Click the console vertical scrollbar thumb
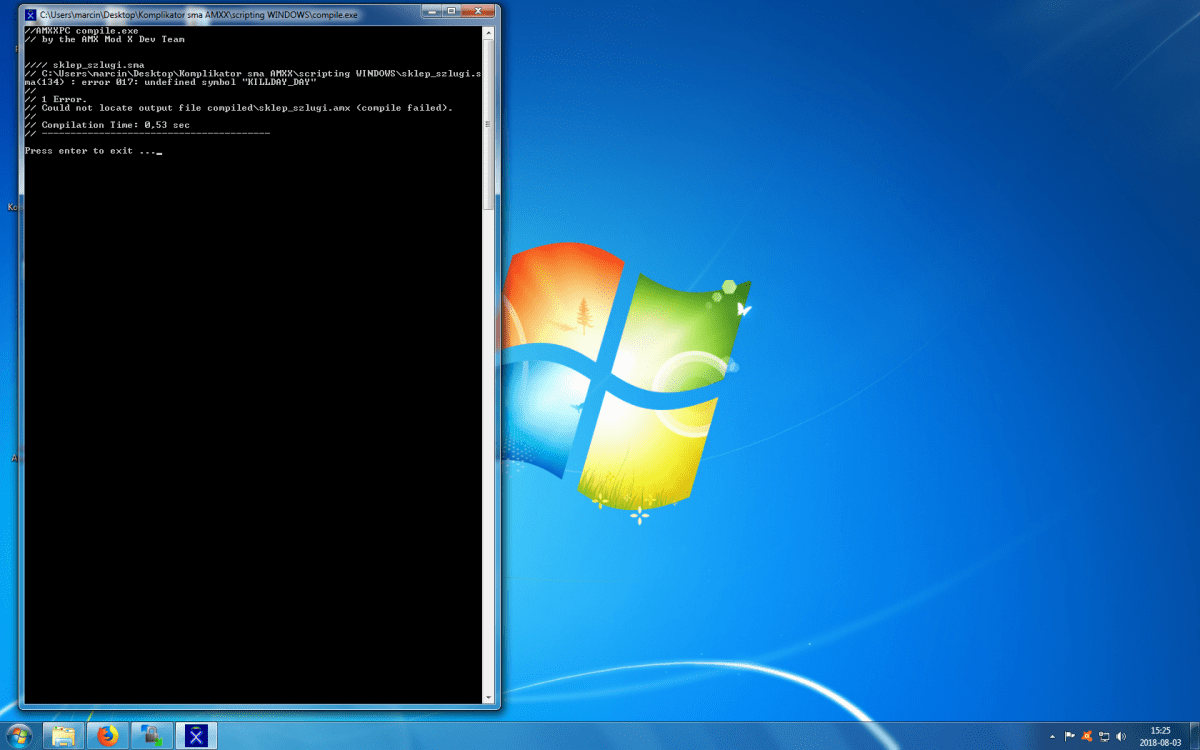This screenshot has height=750, width=1200. click(x=488, y=124)
